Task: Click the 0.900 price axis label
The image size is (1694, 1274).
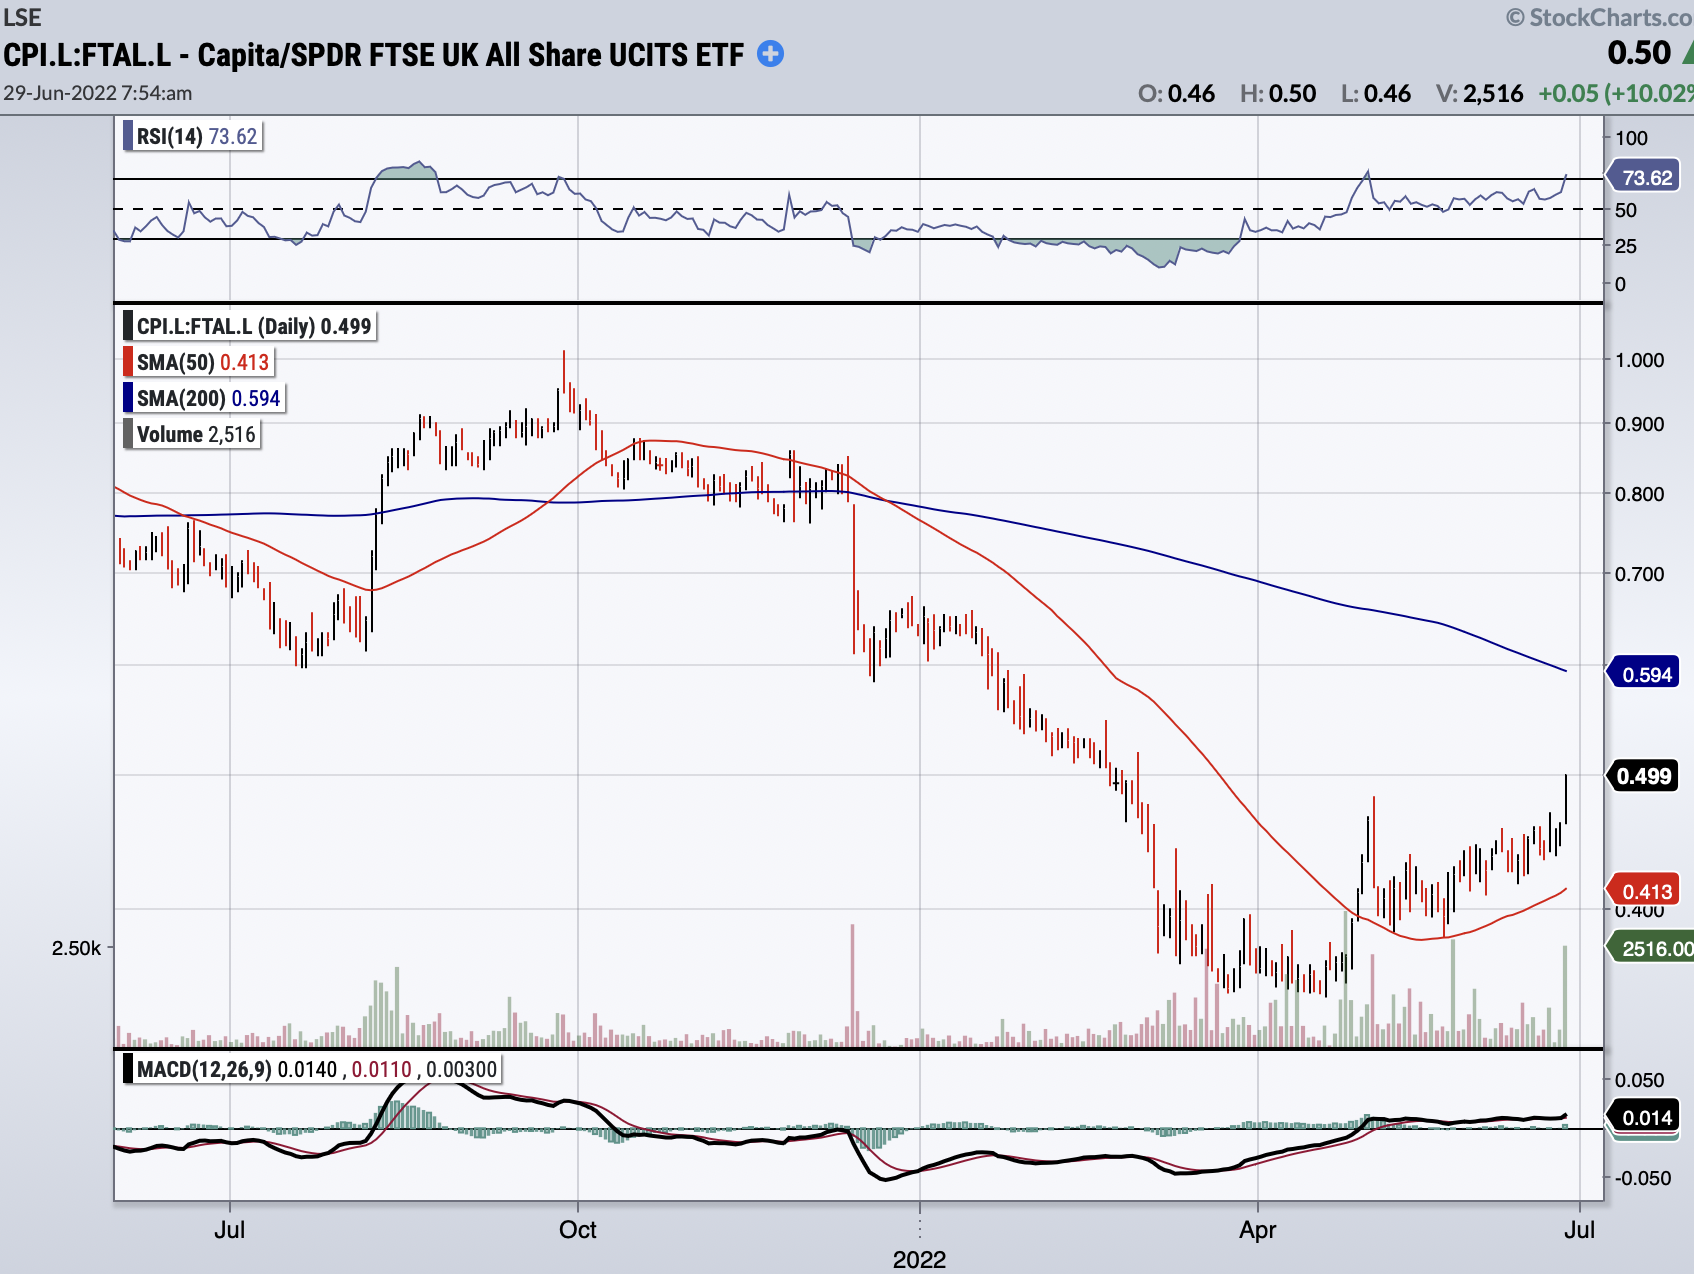Action: 1640,424
